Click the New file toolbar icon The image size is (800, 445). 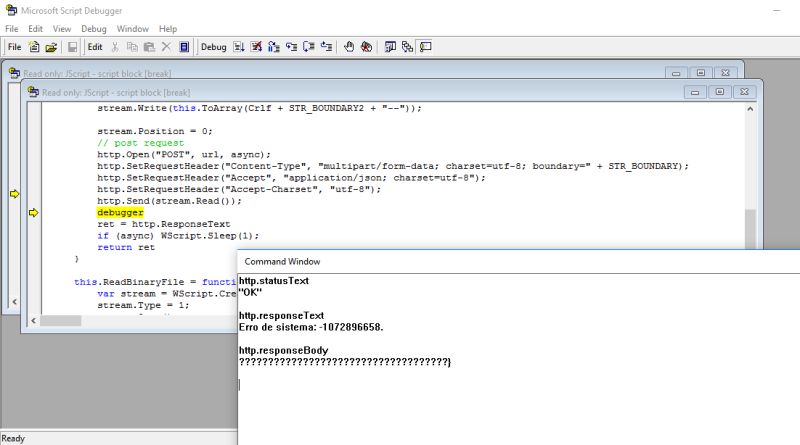click(x=34, y=47)
